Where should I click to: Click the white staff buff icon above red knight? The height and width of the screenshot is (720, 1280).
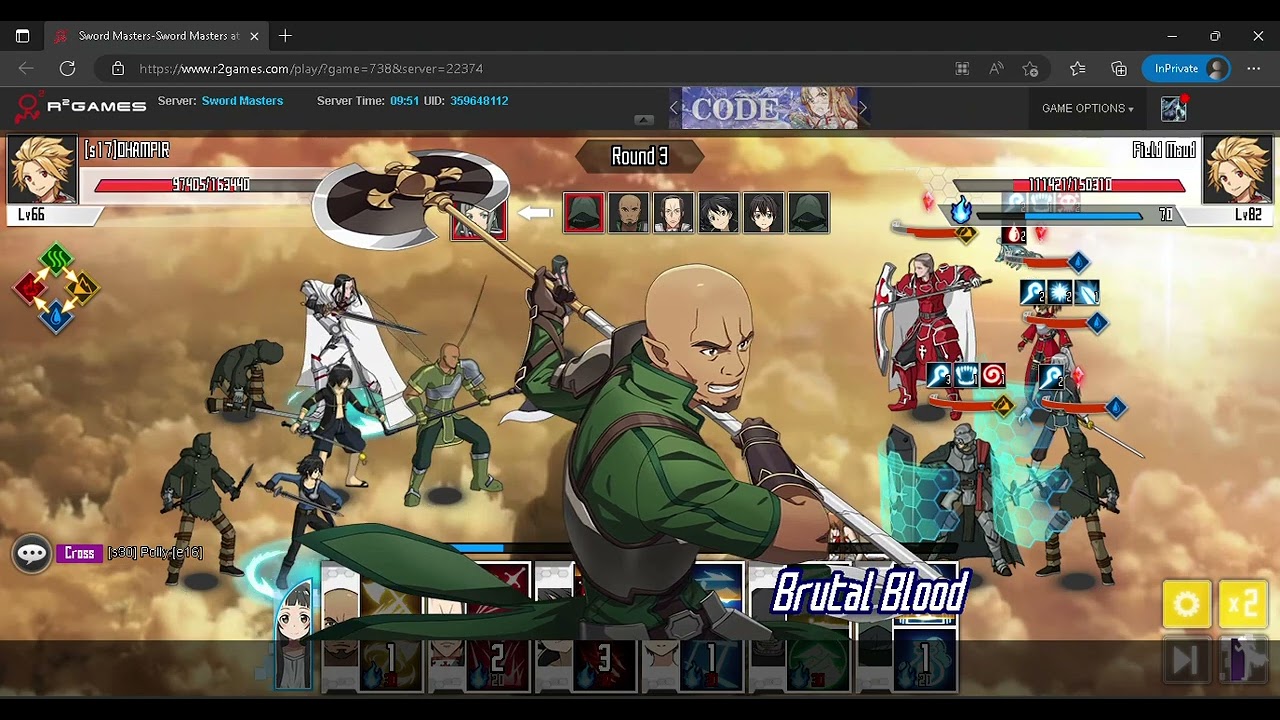pyautogui.click(x=939, y=376)
